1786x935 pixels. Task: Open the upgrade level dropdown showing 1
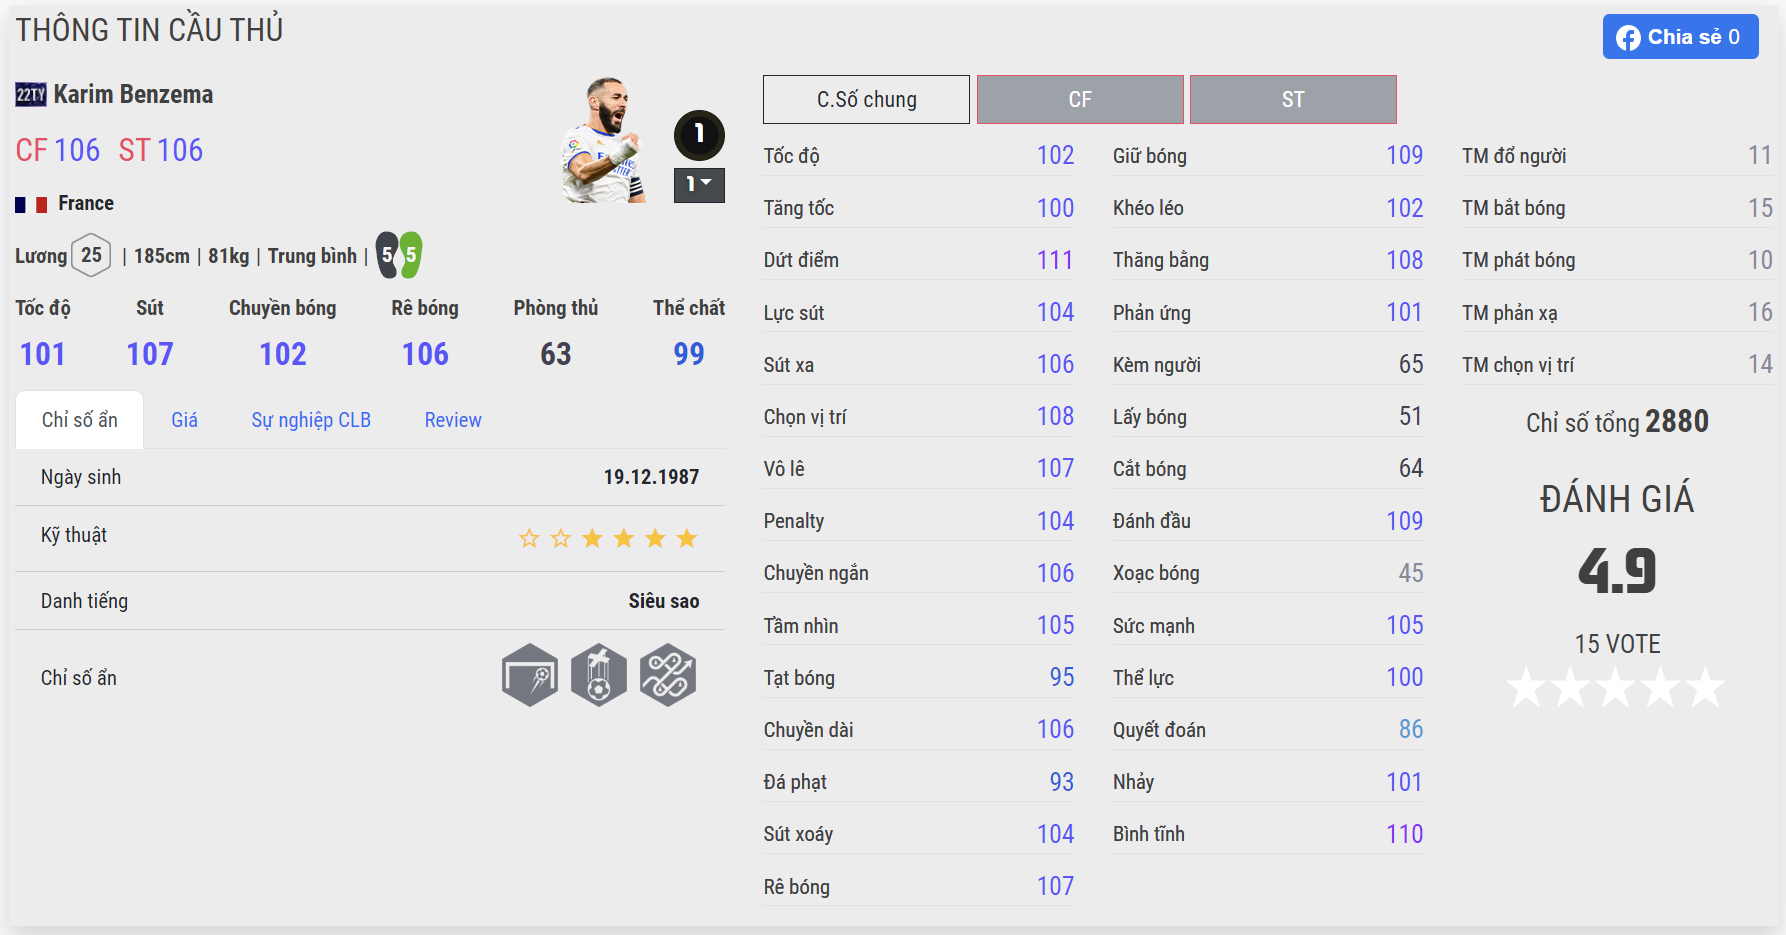point(699,185)
